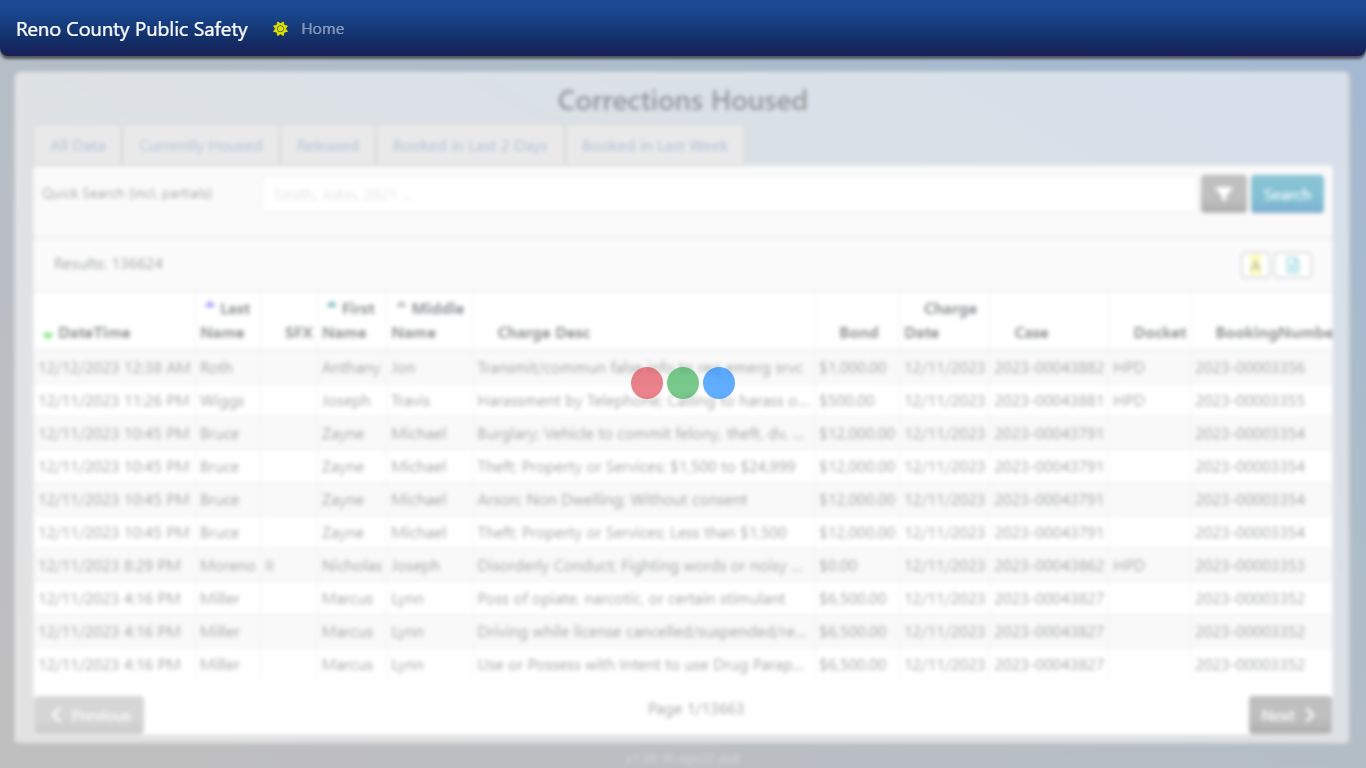The width and height of the screenshot is (1366, 768).
Task: Click Driving while license cancelled charge
Action: [x=640, y=632]
